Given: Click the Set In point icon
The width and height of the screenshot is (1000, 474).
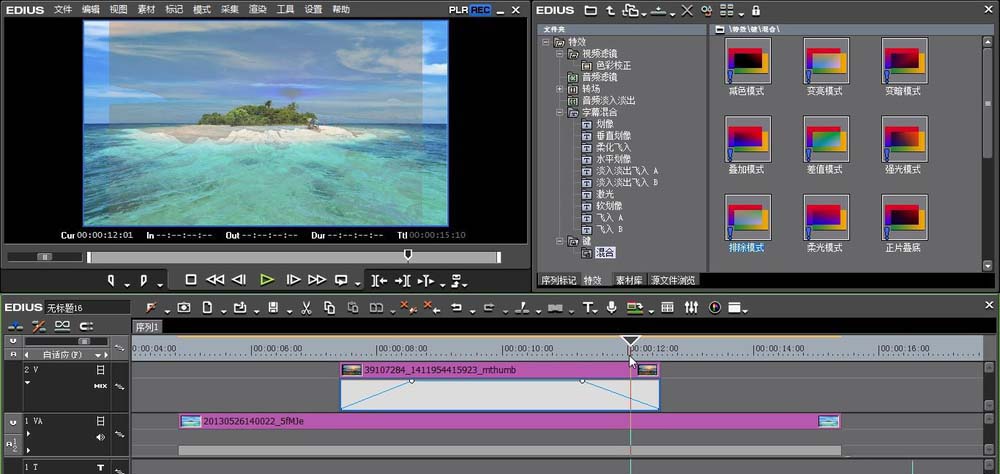Looking at the screenshot, I should [111, 280].
